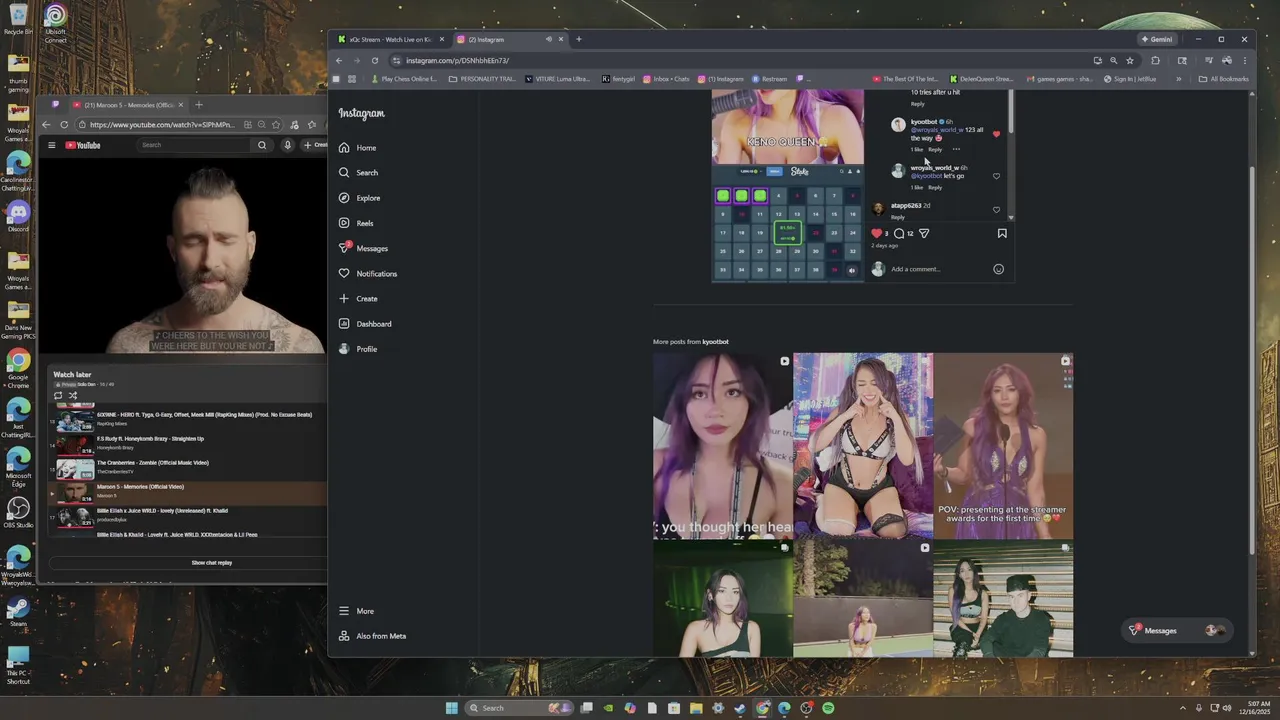Open Notifications in Instagram sidebar

click(367, 273)
